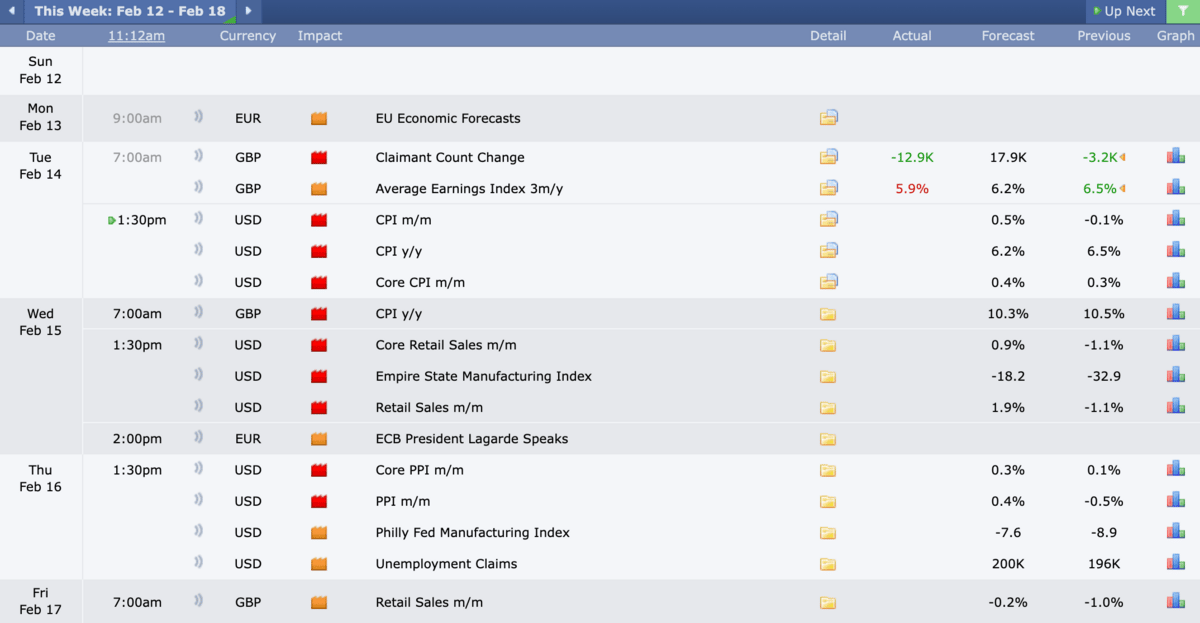The image size is (1200, 623).
Task: Click the Currency column header
Action: pyautogui.click(x=248, y=36)
